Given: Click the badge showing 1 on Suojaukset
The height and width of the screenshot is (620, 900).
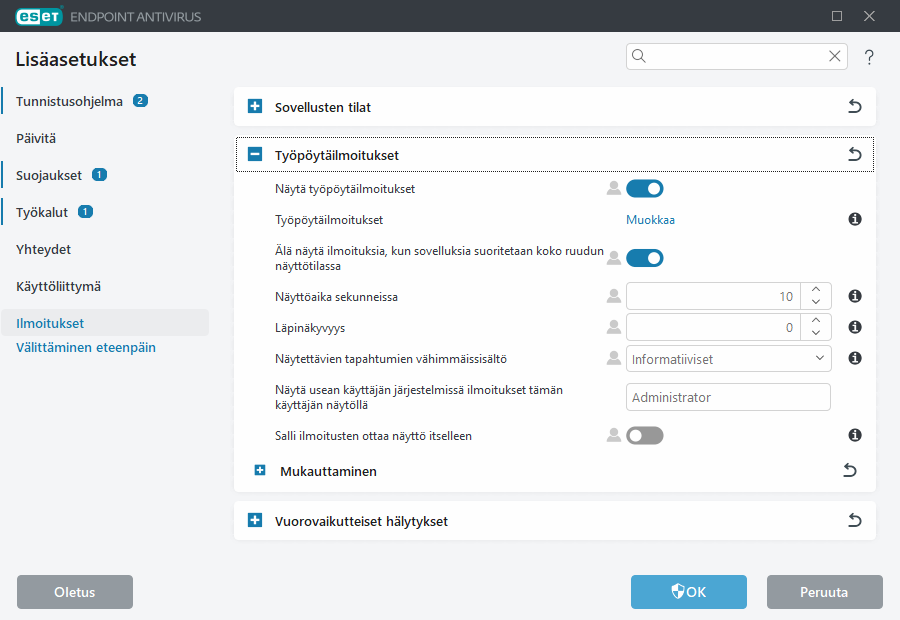Looking at the screenshot, I should [x=99, y=175].
